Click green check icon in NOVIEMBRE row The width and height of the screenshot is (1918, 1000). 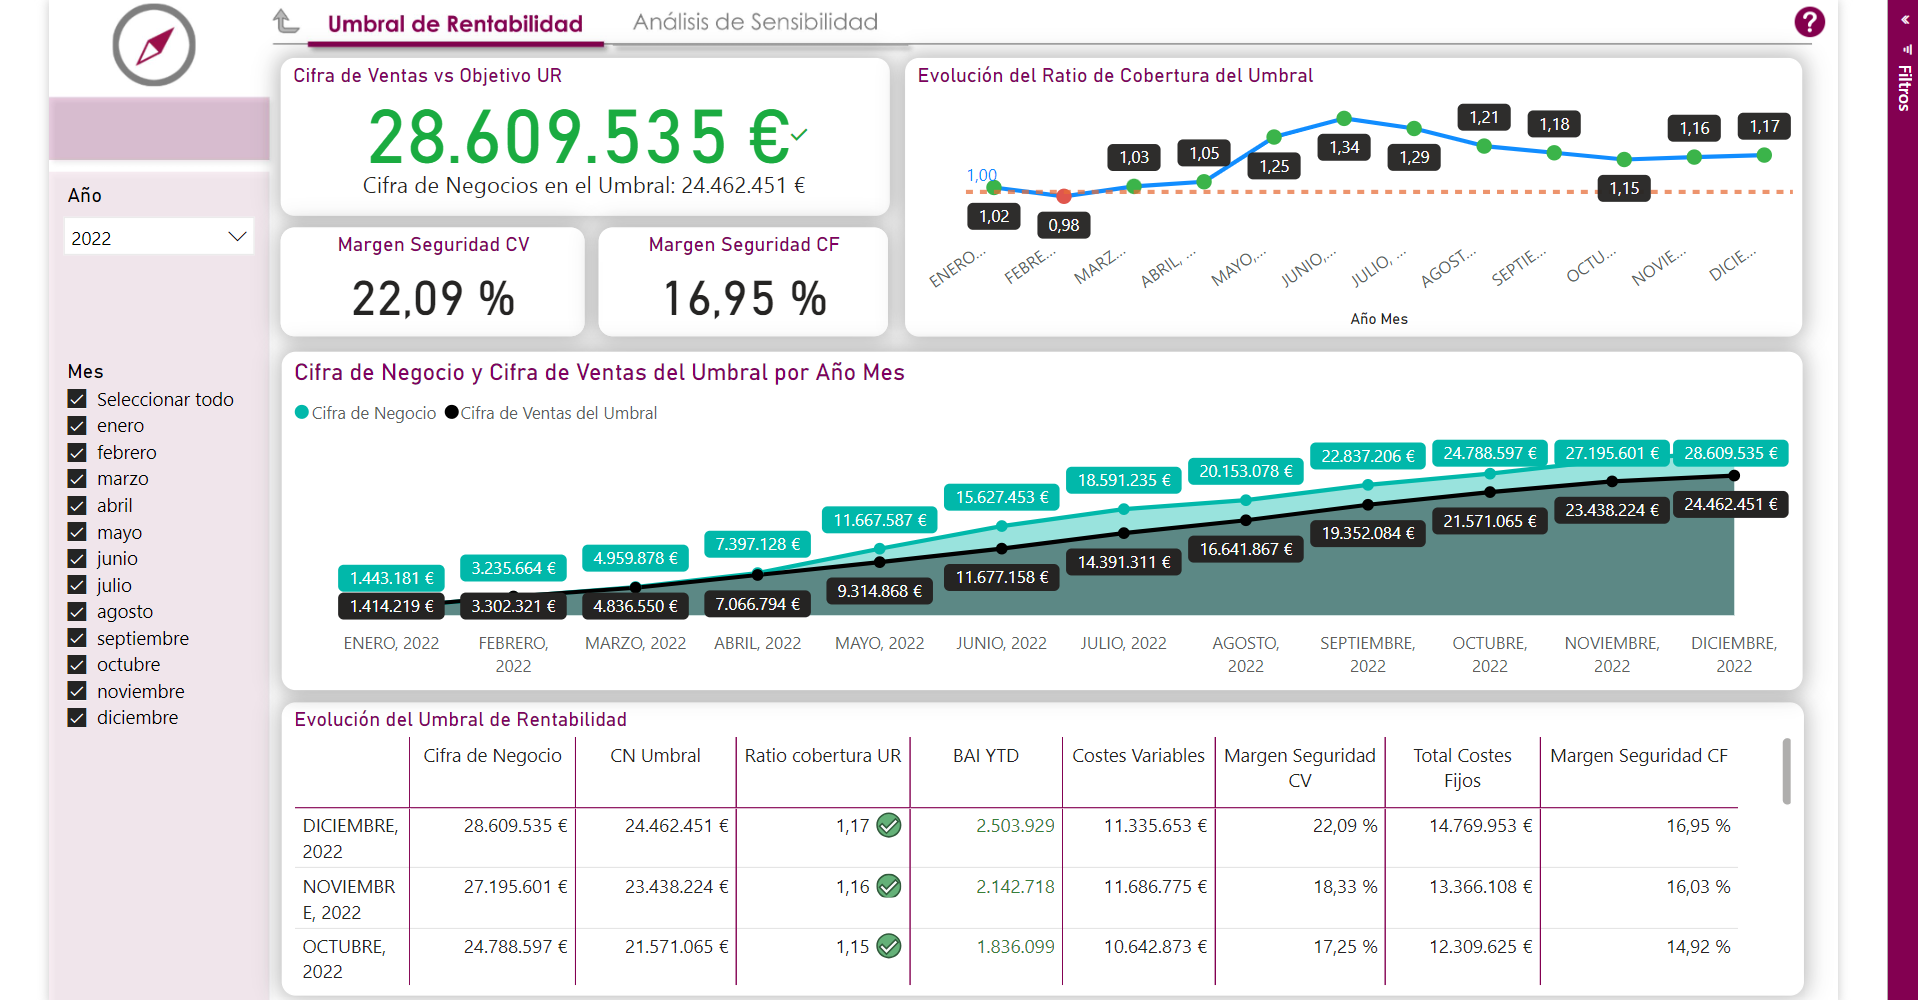[889, 886]
